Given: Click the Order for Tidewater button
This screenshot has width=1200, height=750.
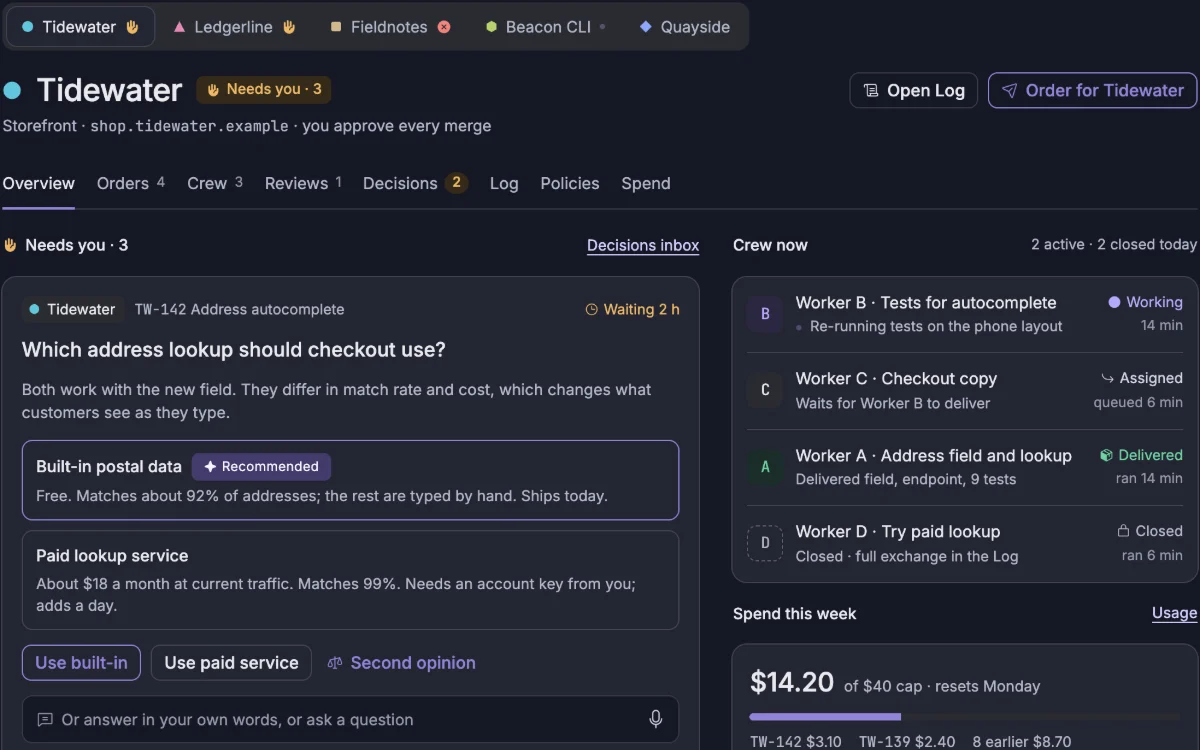Looking at the screenshot, I should tap(1092, 90).
